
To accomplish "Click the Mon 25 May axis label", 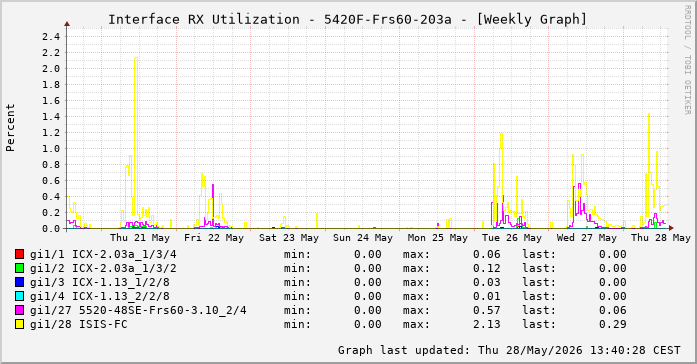I will (438, 238).
